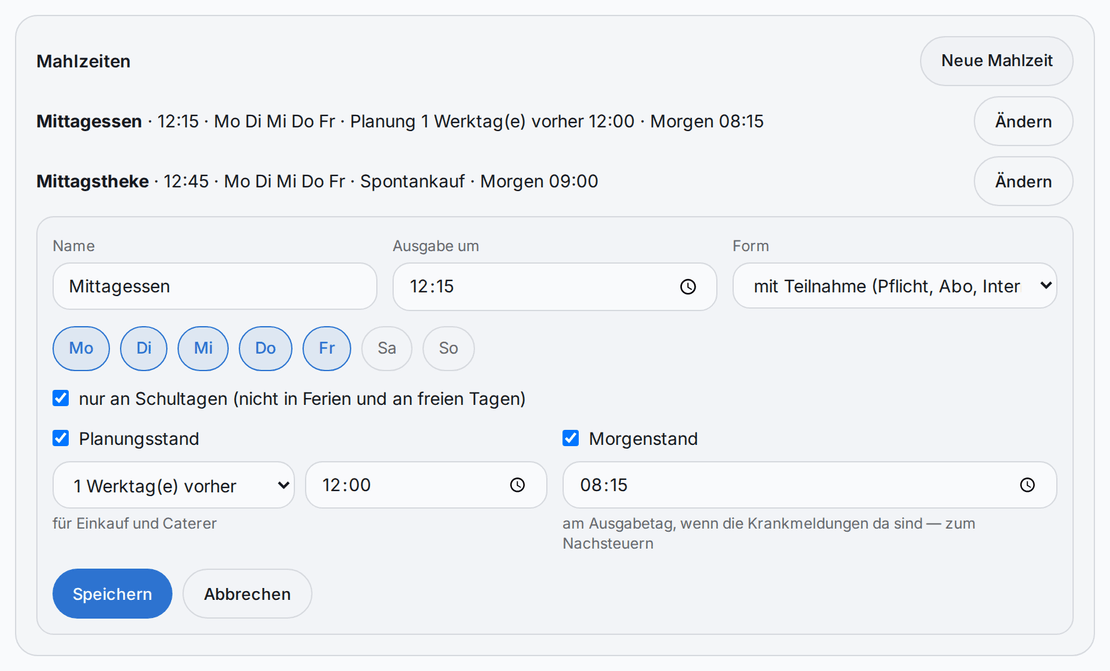The height and width of the screenshot is (671, 1110).
Task: Enable the Sa weekday chip
Action: [x=387, y=348]
